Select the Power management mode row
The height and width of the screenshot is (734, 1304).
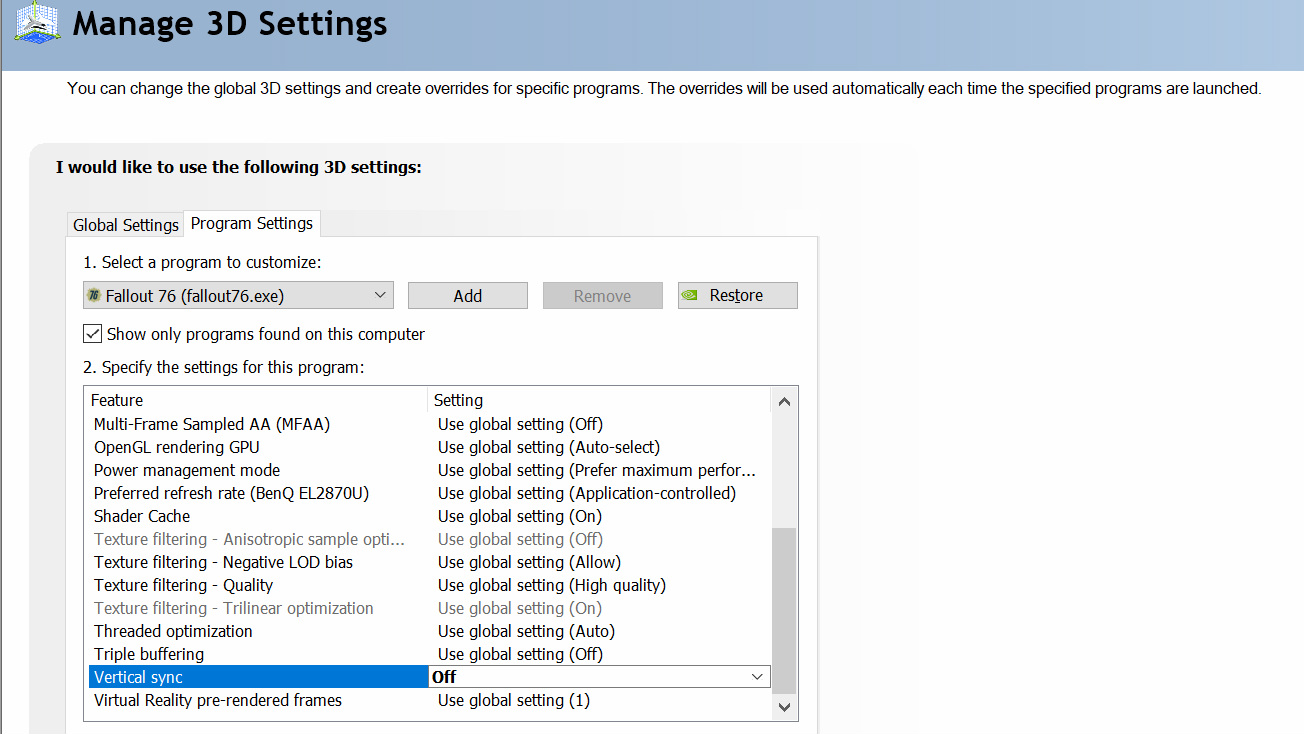(187, 470)
